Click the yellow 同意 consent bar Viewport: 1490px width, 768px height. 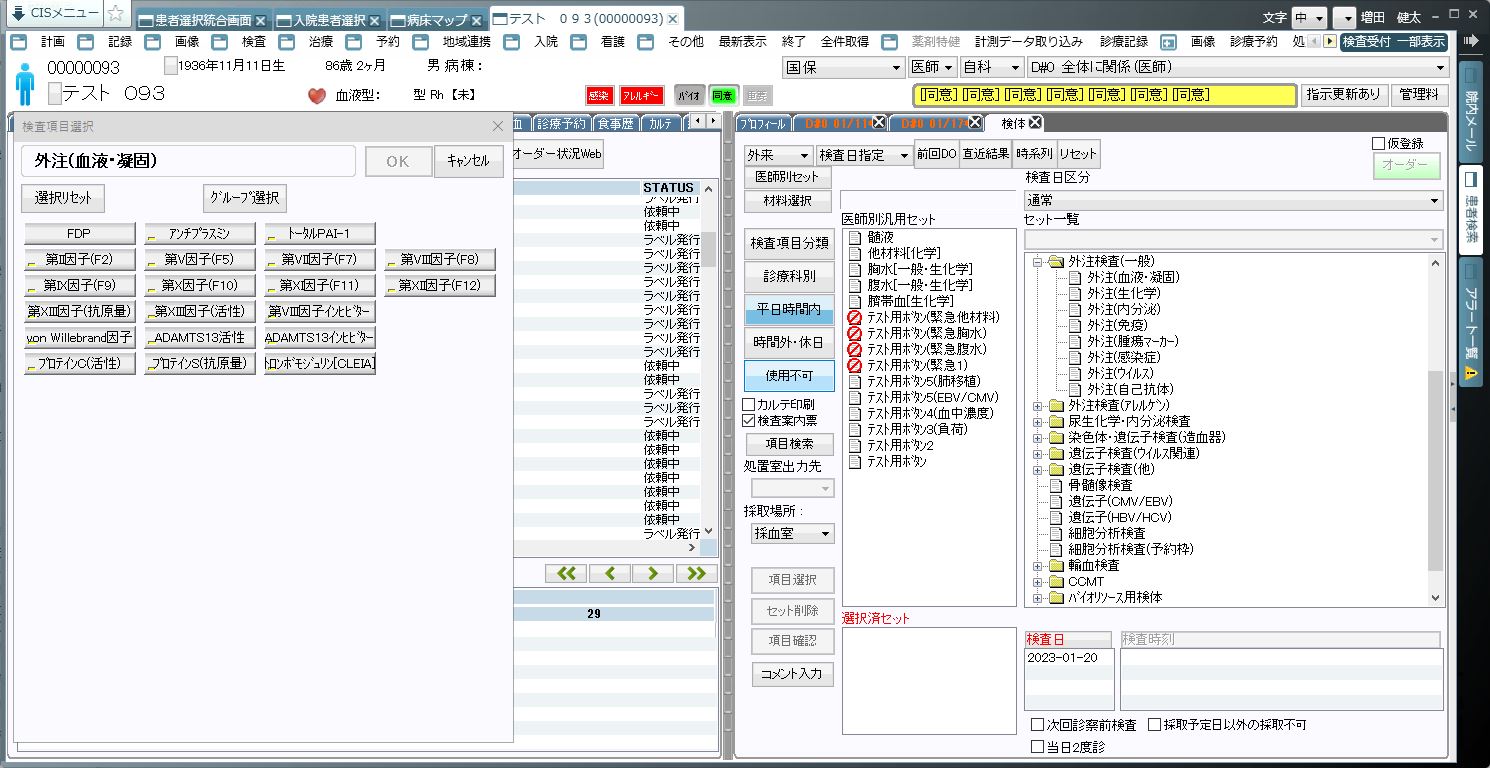[x=1104, y=95]
